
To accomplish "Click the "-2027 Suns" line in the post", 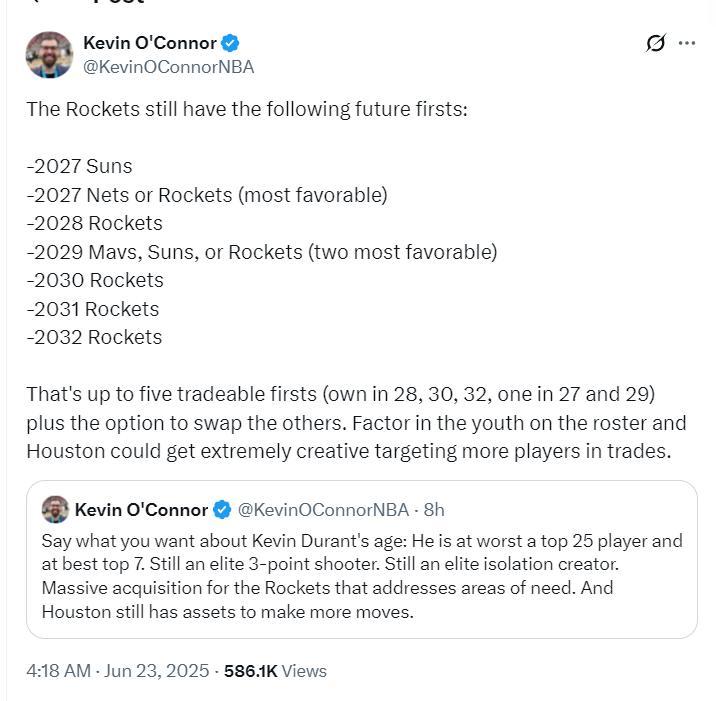I will tap(80, 166).
